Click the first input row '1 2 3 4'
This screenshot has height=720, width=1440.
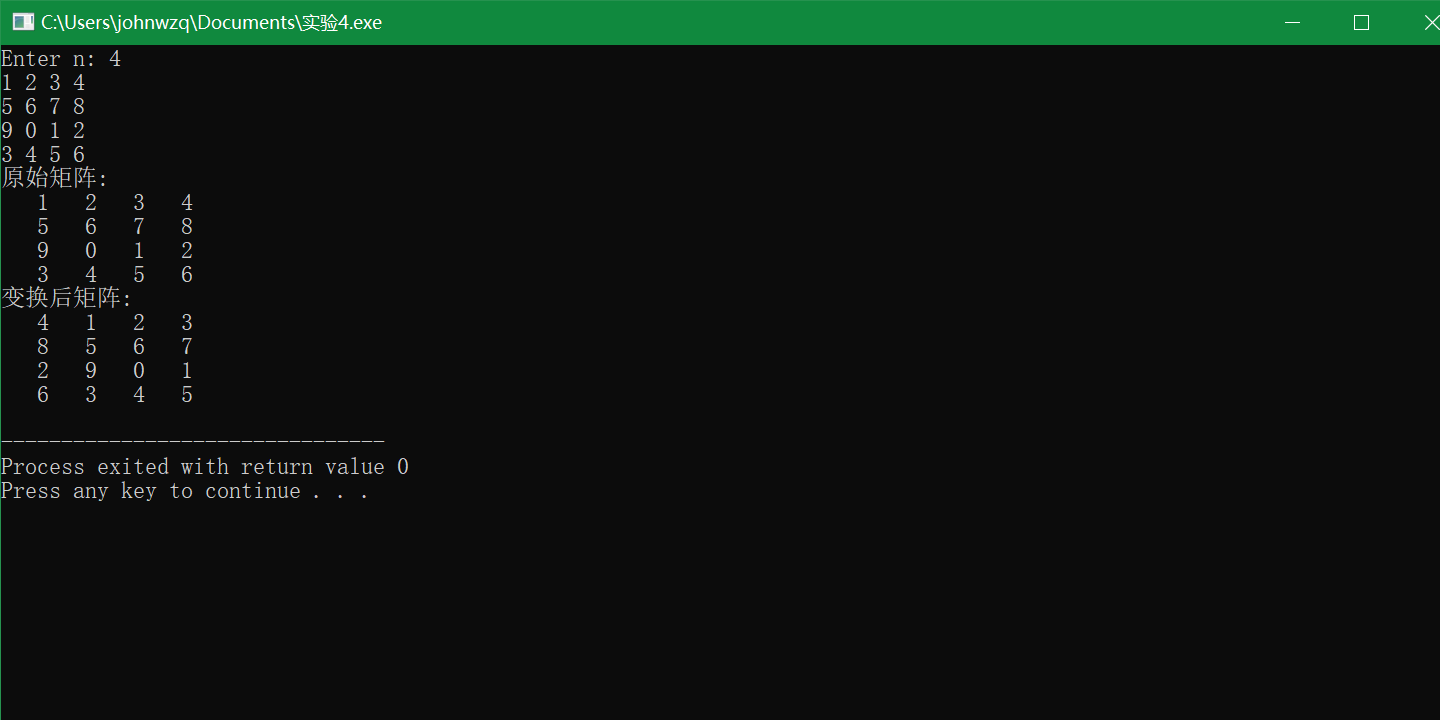[x=42, y=82]
